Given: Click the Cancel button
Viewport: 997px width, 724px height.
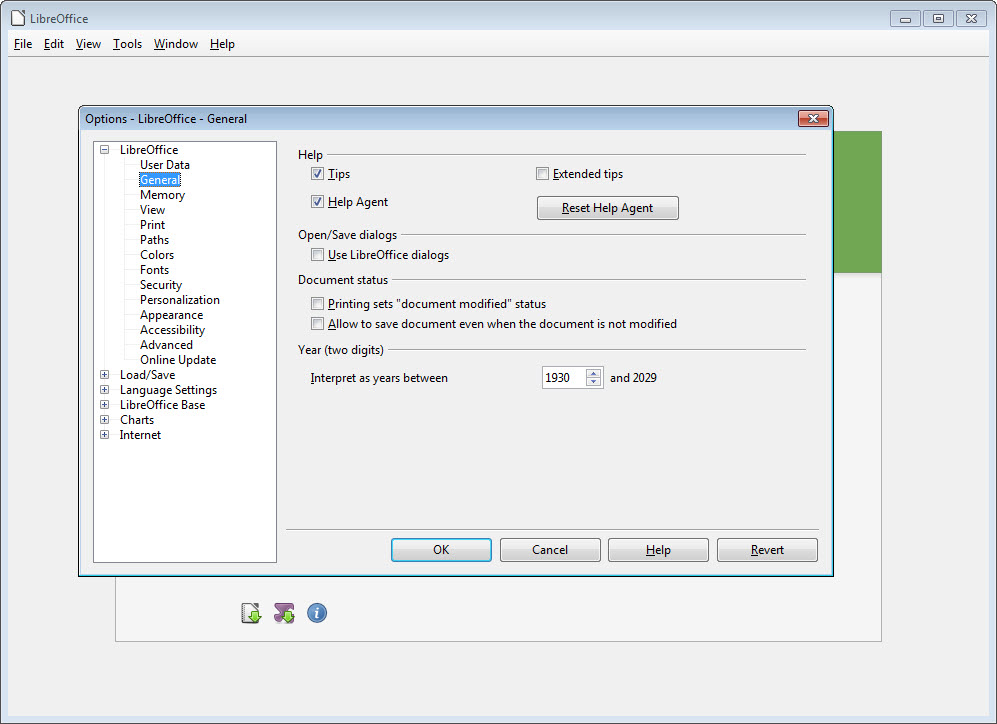Looking at the screenshot, I should (x=550, y=550).
